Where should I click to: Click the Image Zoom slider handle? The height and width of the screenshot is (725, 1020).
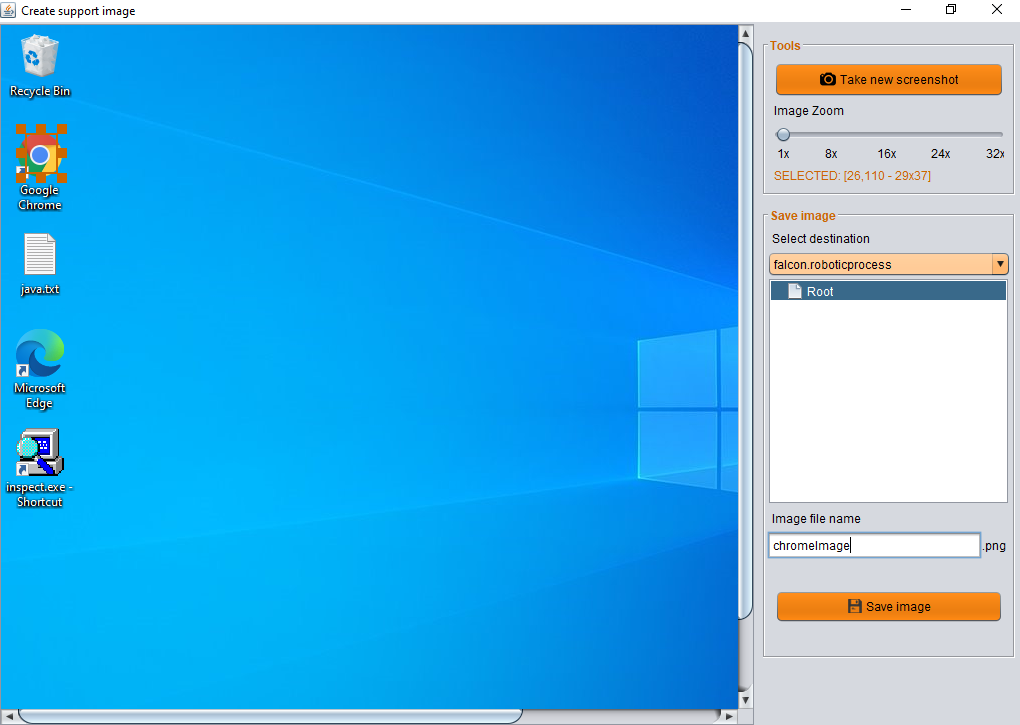(x=783, y=134)
